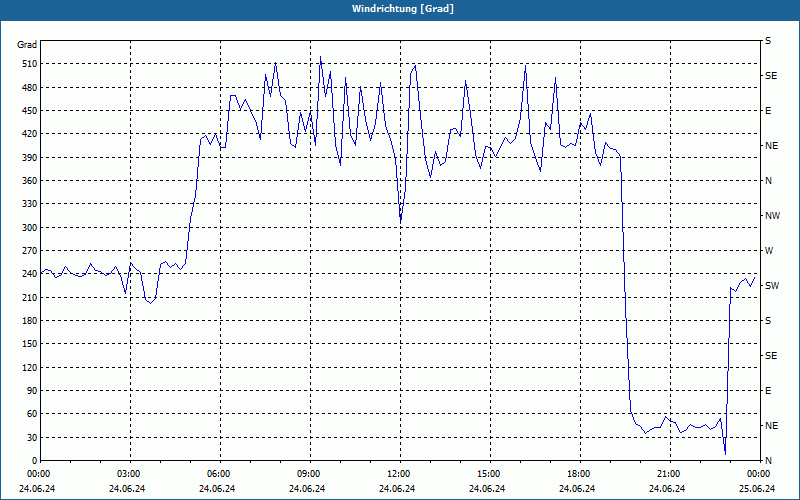Viewport: 800px width, 500px height.
Task: Click the 03:00 time label
Action: click(x=127, y=474)
